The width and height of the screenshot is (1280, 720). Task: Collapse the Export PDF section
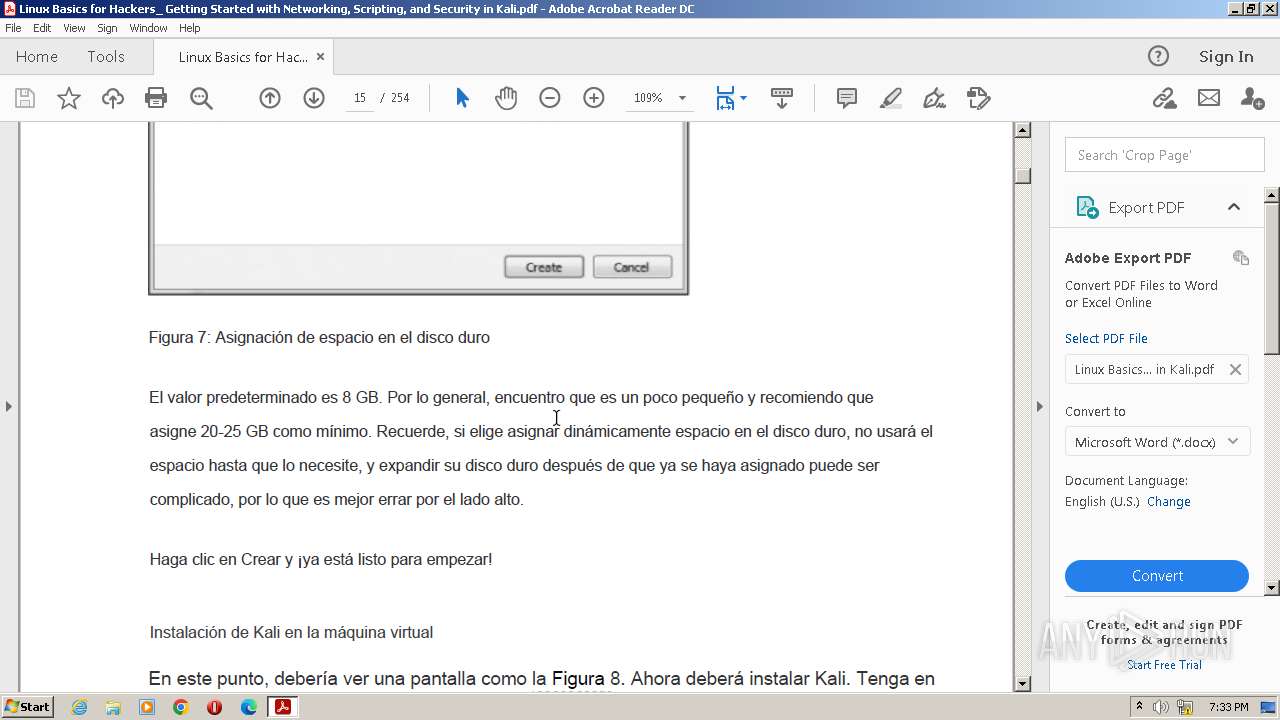[1234, 207]
